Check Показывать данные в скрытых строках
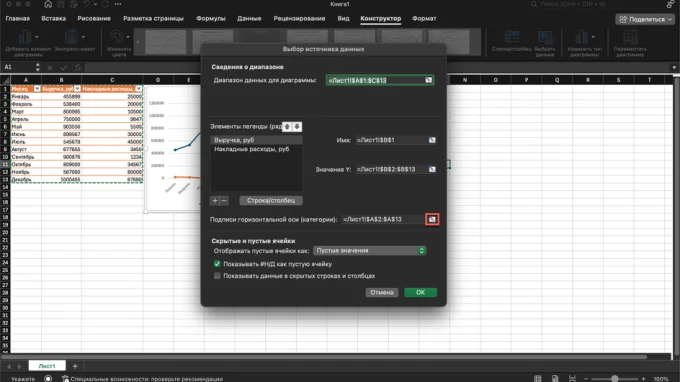The image size is (680, 382). [217, 276]
